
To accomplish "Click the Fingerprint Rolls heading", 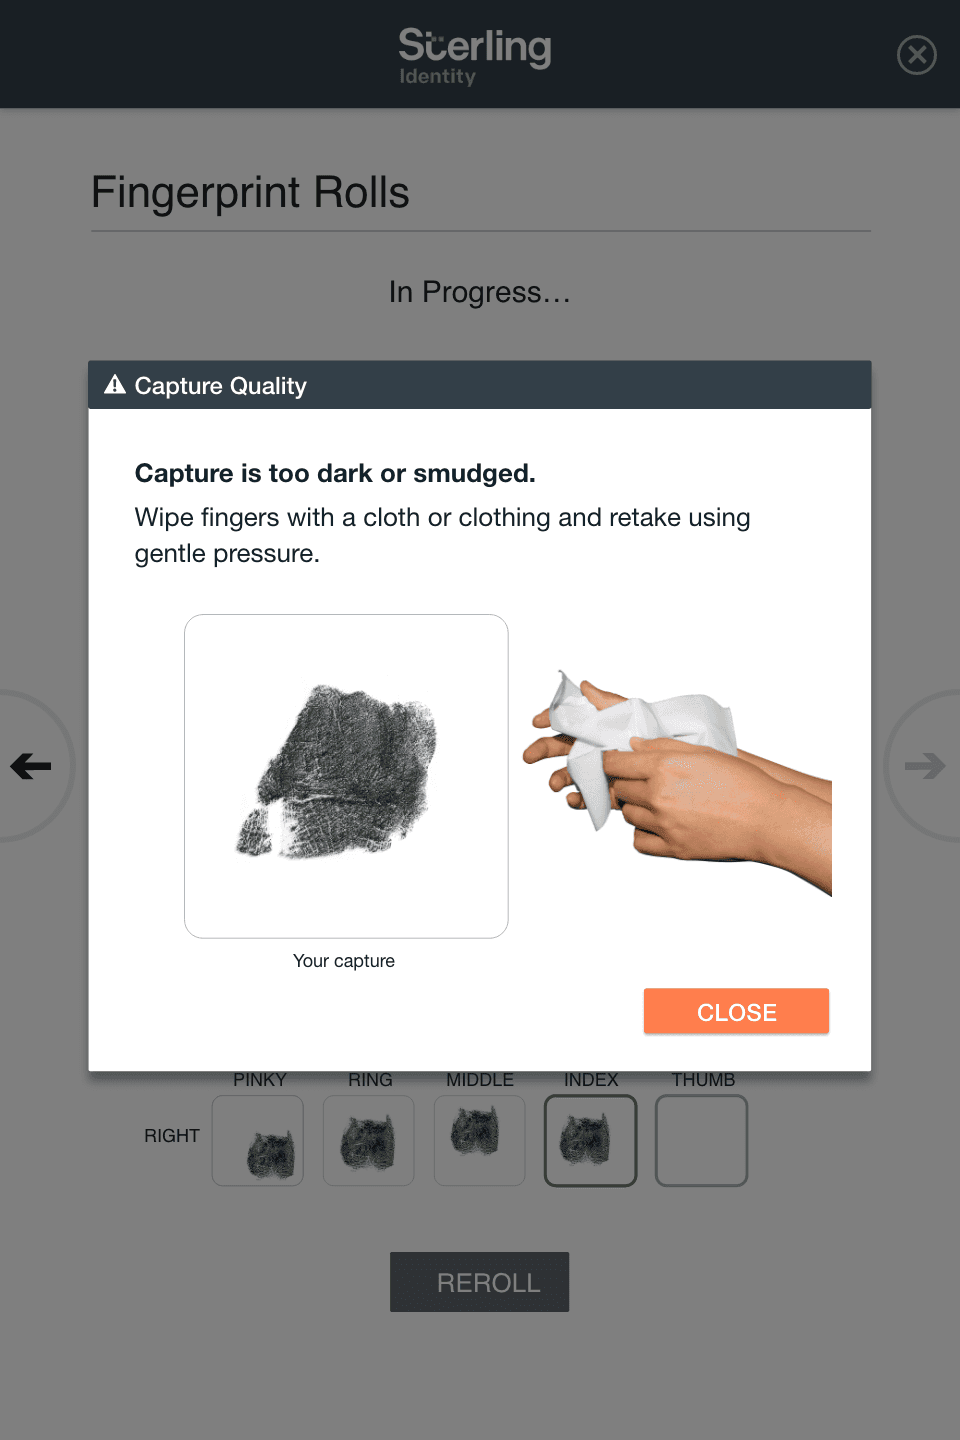I will 250,193.
